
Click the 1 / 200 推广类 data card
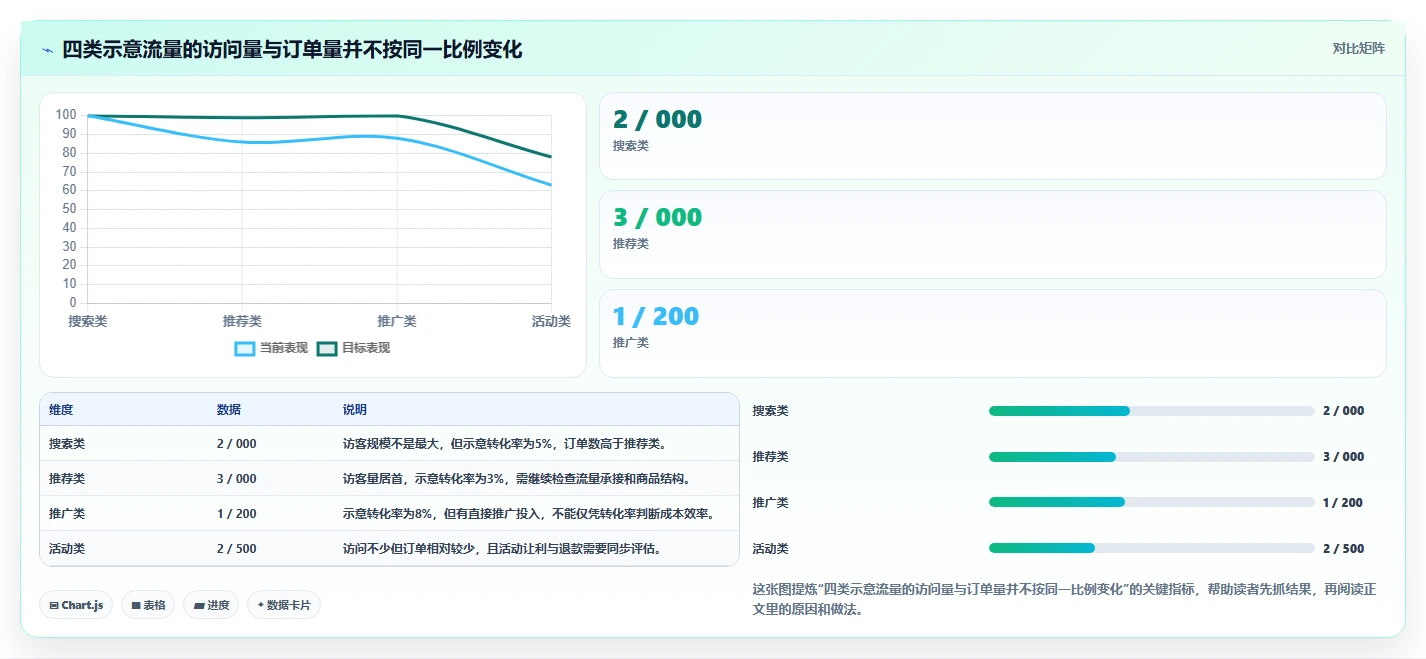[992, 333]
